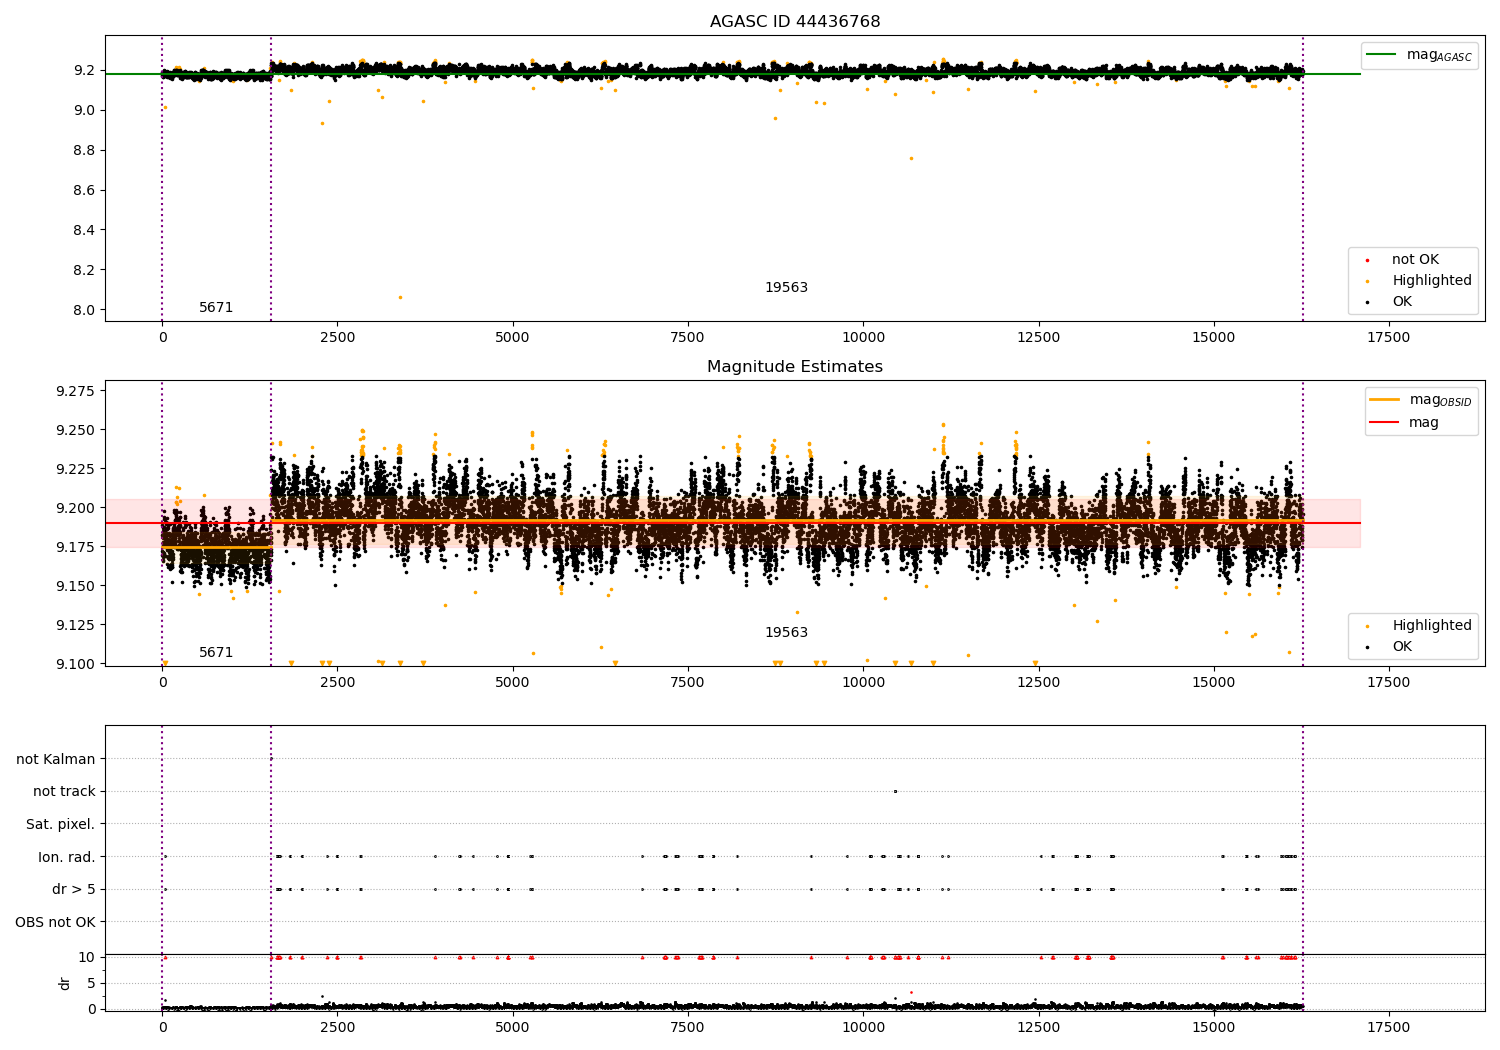
Task: Click the 'Ion. rad.' row label
Action: [67, 857]
